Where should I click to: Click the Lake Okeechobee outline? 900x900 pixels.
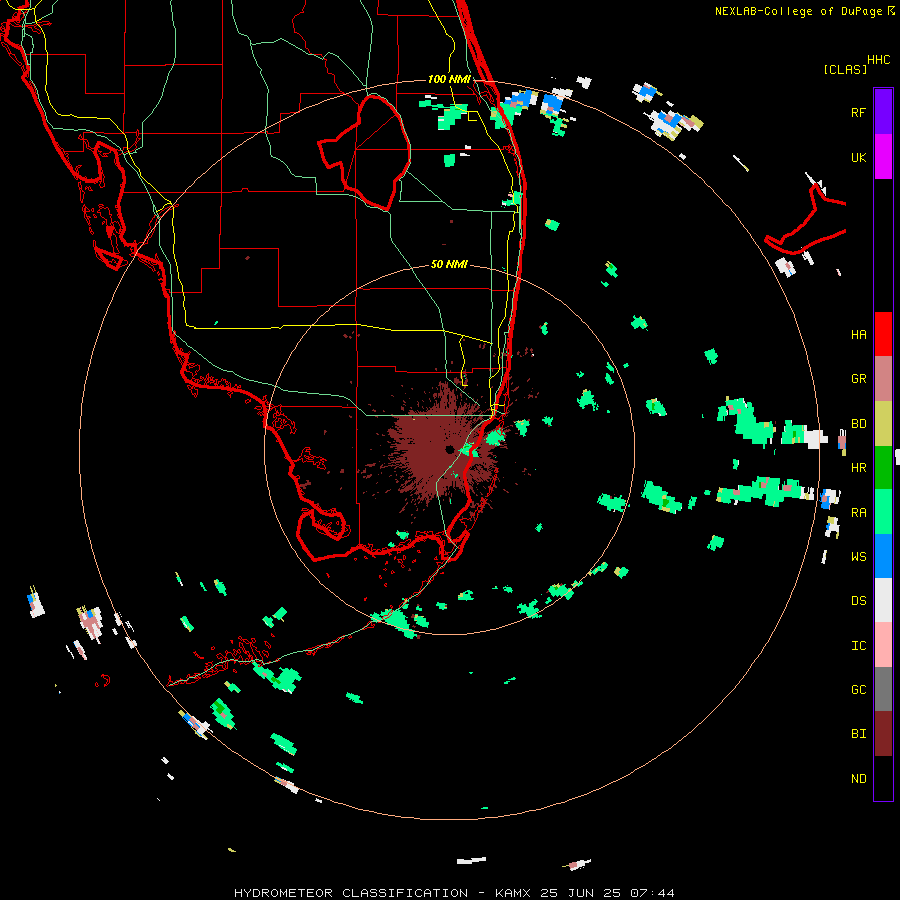coord(365,152)
